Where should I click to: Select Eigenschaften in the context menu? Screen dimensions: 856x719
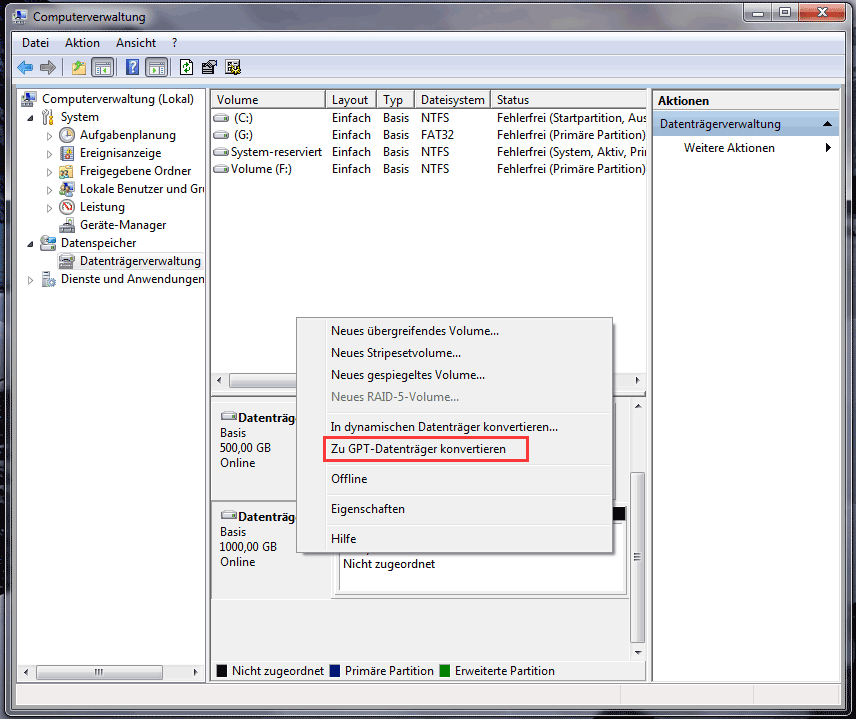pyautogui.click(x=371, y=509)
